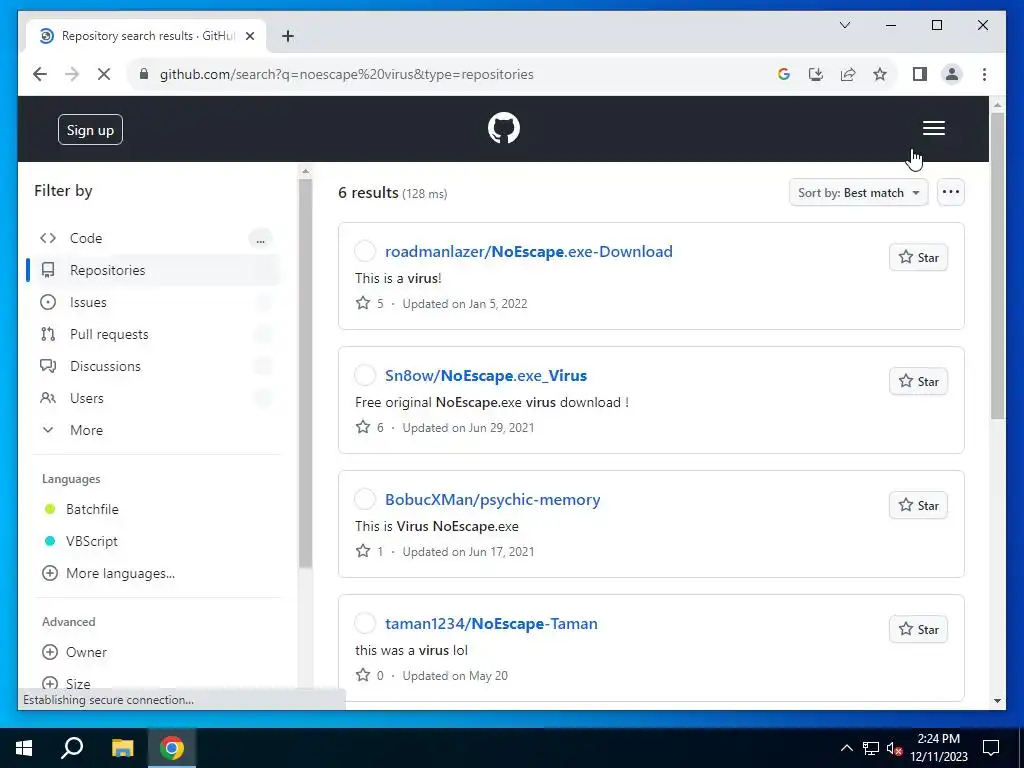Open Chrome three-dot menu
This screenshot has height=768, width=1024.
984,74
